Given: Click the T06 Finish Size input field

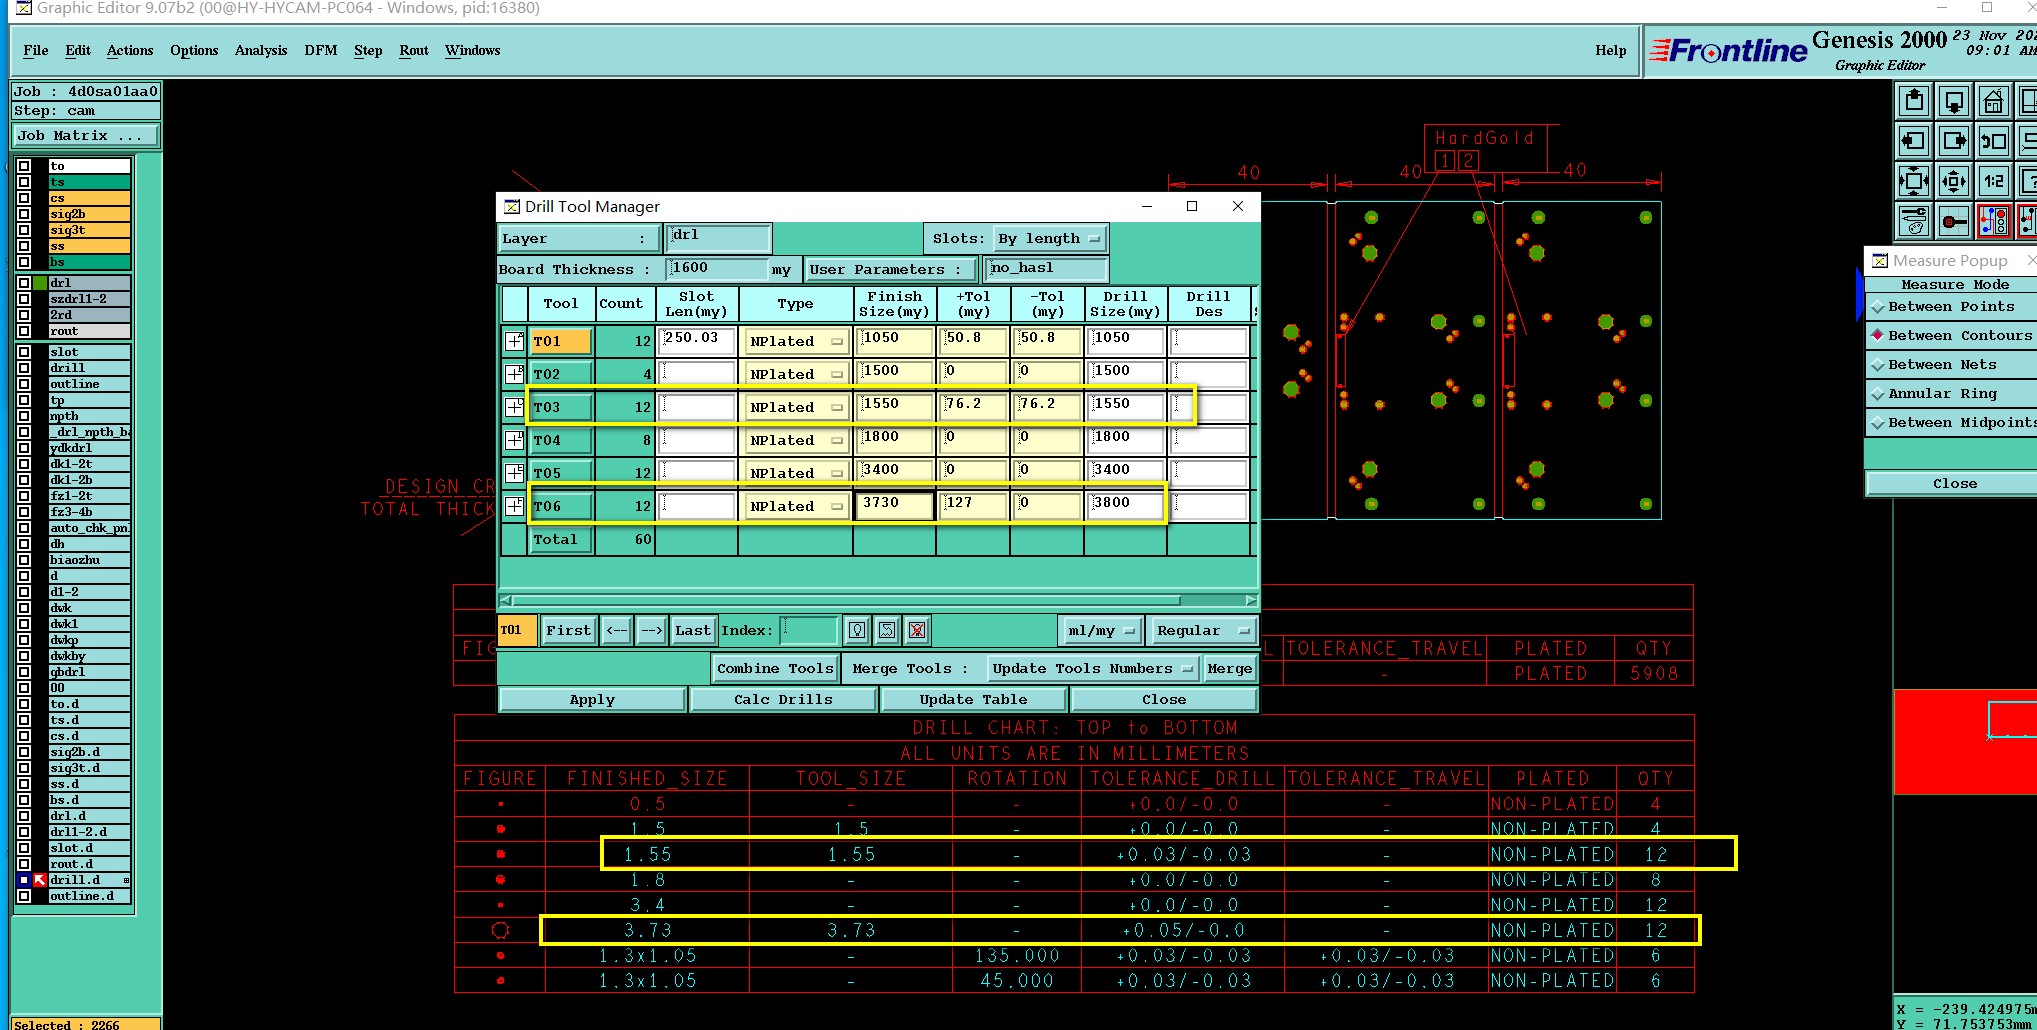Looking at the screenshot, I should pos(894,505).
